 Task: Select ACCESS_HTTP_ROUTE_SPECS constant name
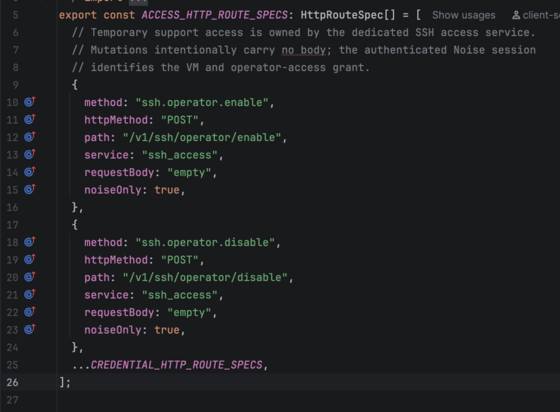(215, 15)
